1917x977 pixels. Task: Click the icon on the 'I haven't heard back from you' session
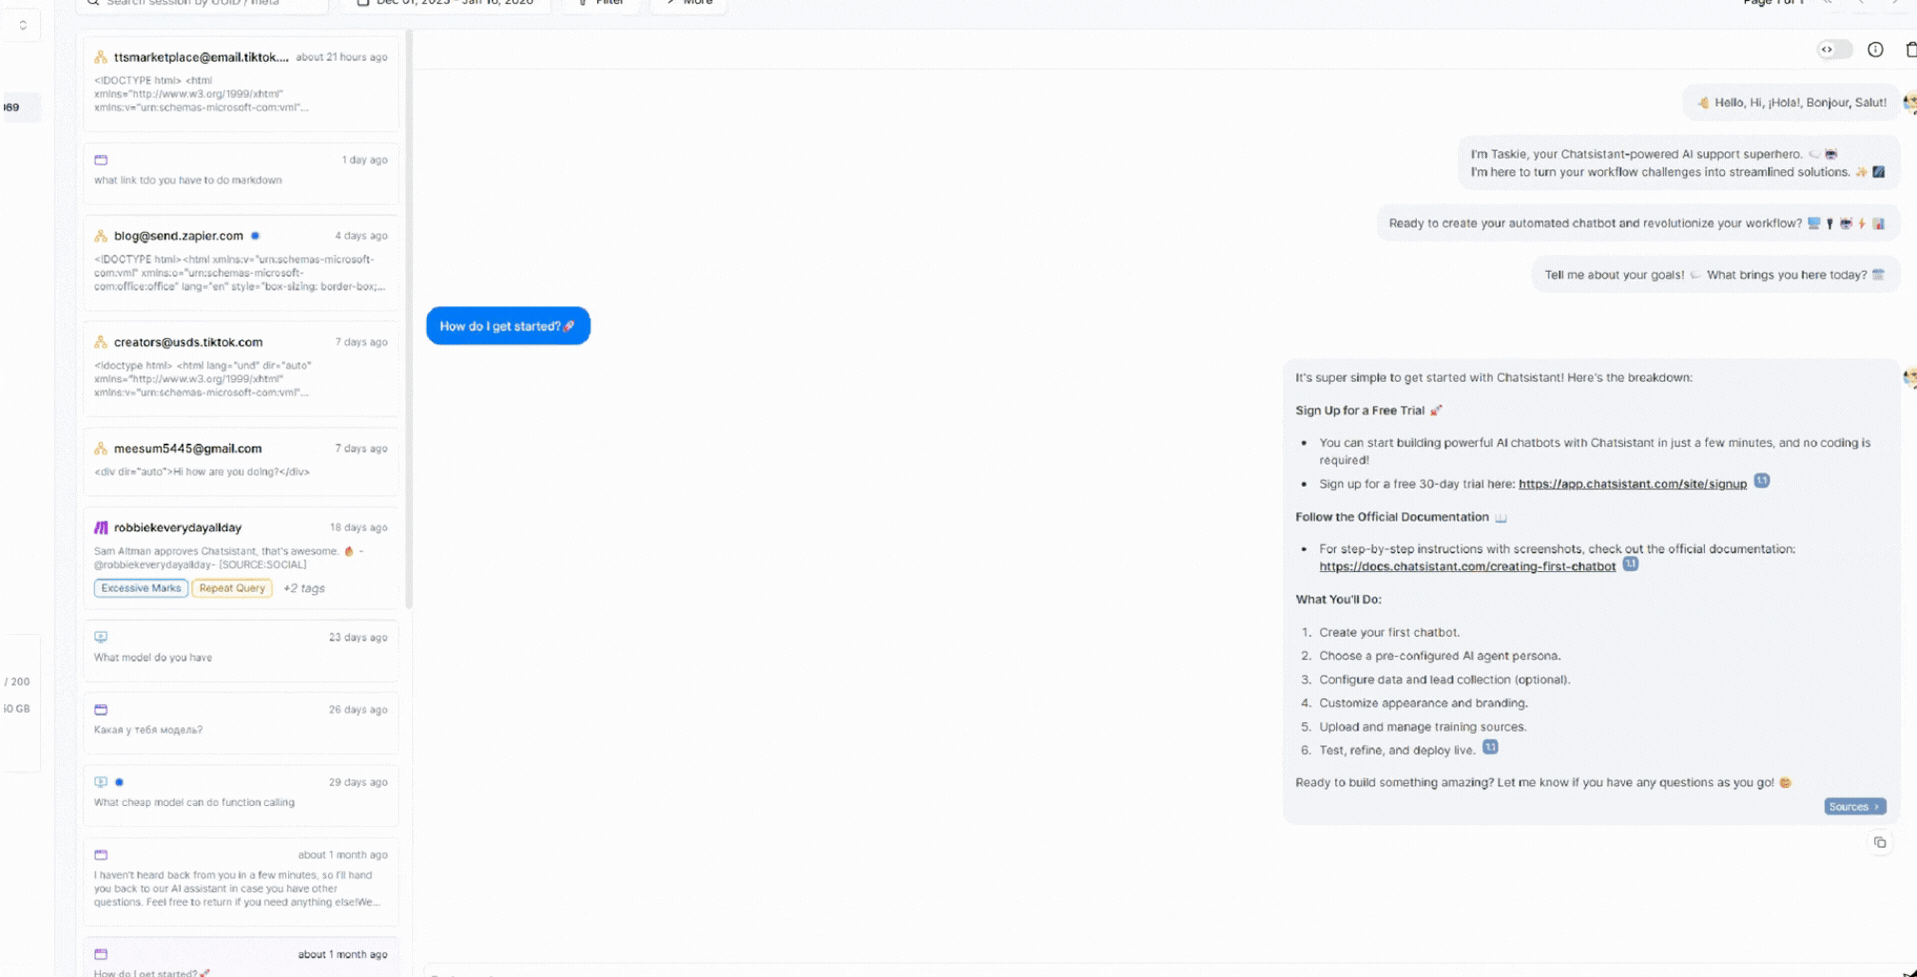101,855
